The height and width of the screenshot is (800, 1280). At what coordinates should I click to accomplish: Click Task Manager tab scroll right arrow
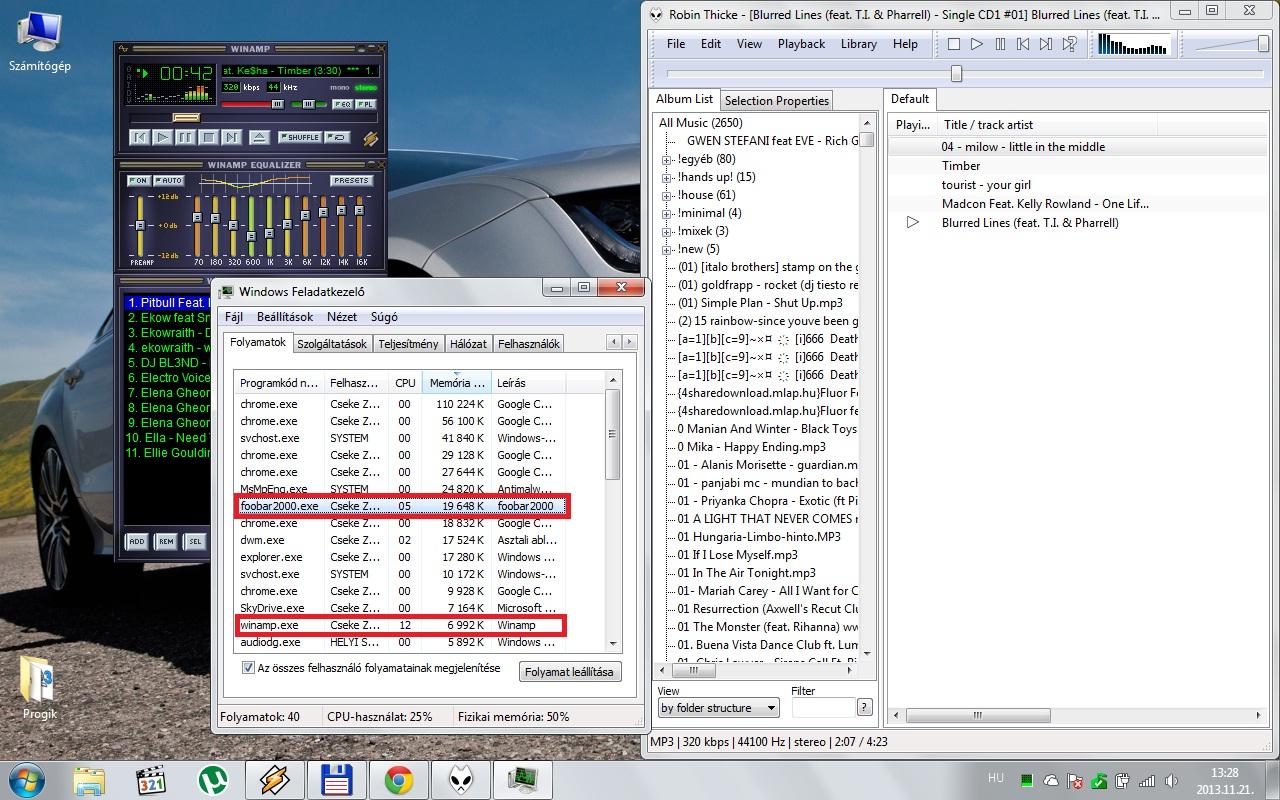coord(630,342)
